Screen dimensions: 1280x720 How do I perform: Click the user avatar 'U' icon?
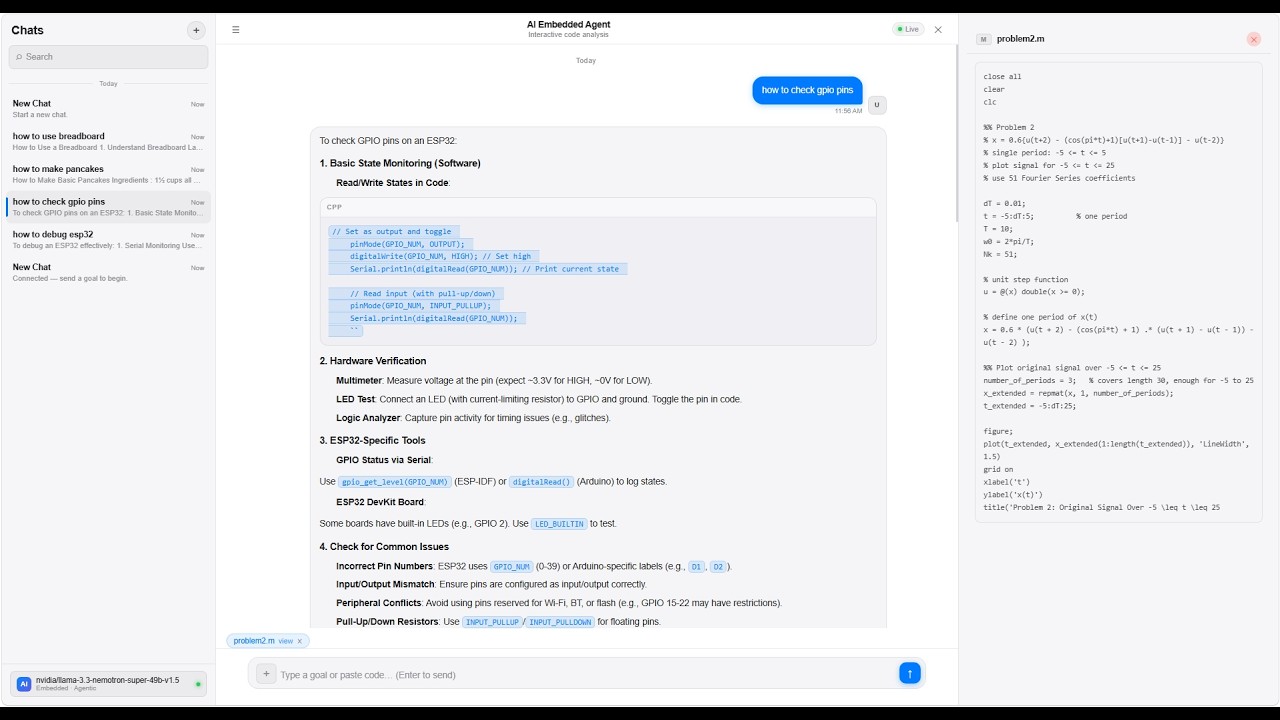coord(877,104)
